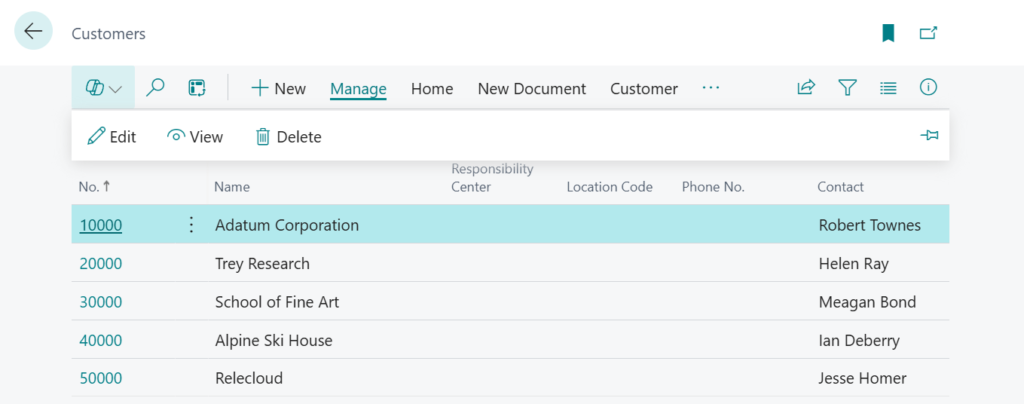Show more options ellipsis menu
The height and width of the screenshot is (404, 1024).
(711, 88)
